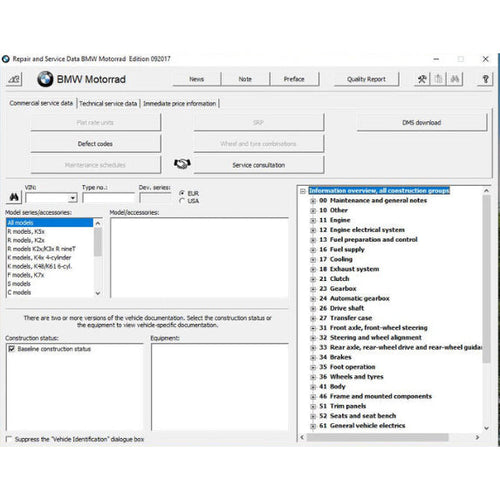The height and width of the screenshot is (500, 500).
Task: Switch to Commercial service data tab
Action: point(41,103)
